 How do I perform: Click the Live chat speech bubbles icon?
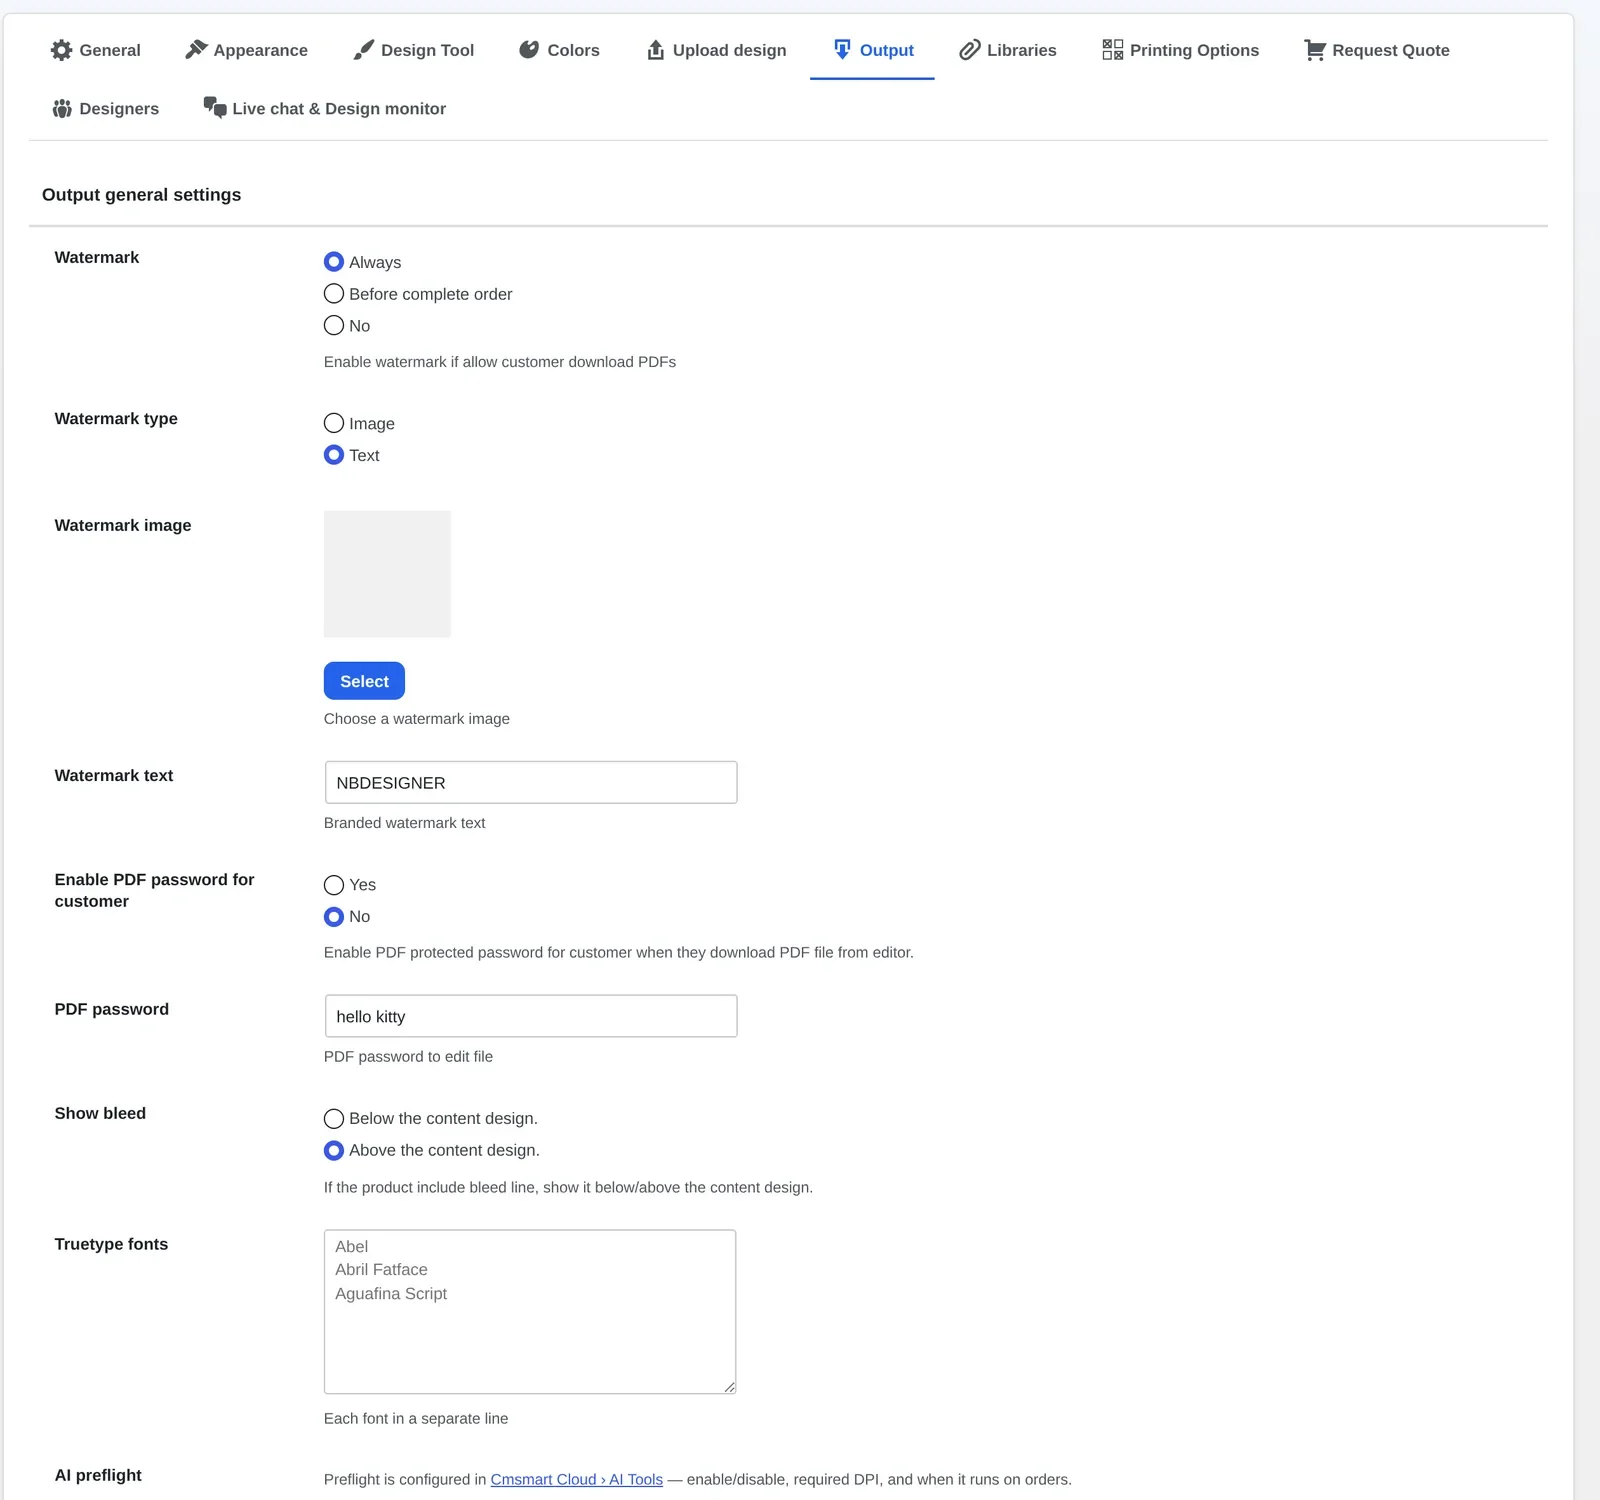click(215, 107)
